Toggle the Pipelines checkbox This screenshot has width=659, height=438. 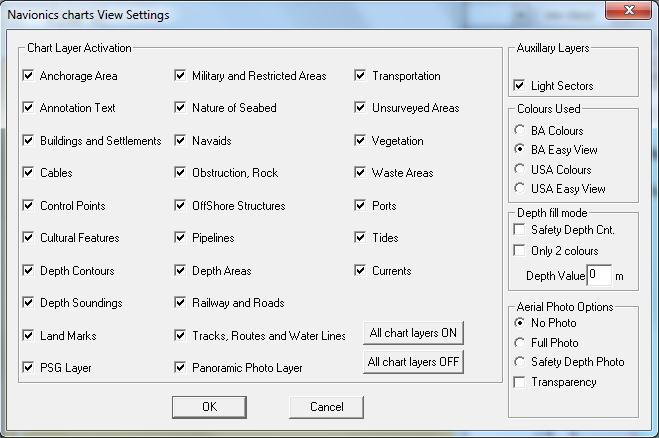pos(180,237)
